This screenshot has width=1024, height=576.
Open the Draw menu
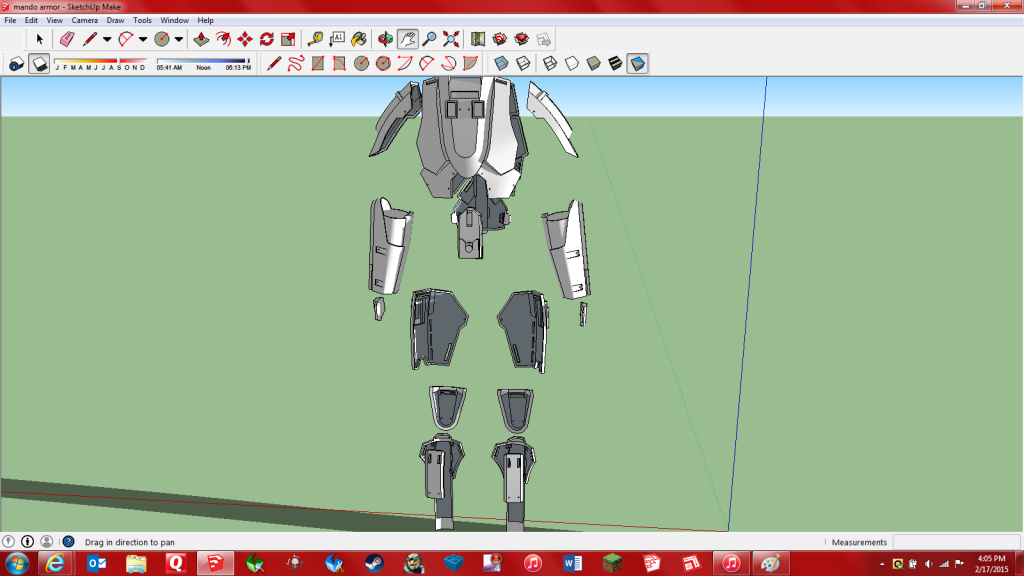115,20
